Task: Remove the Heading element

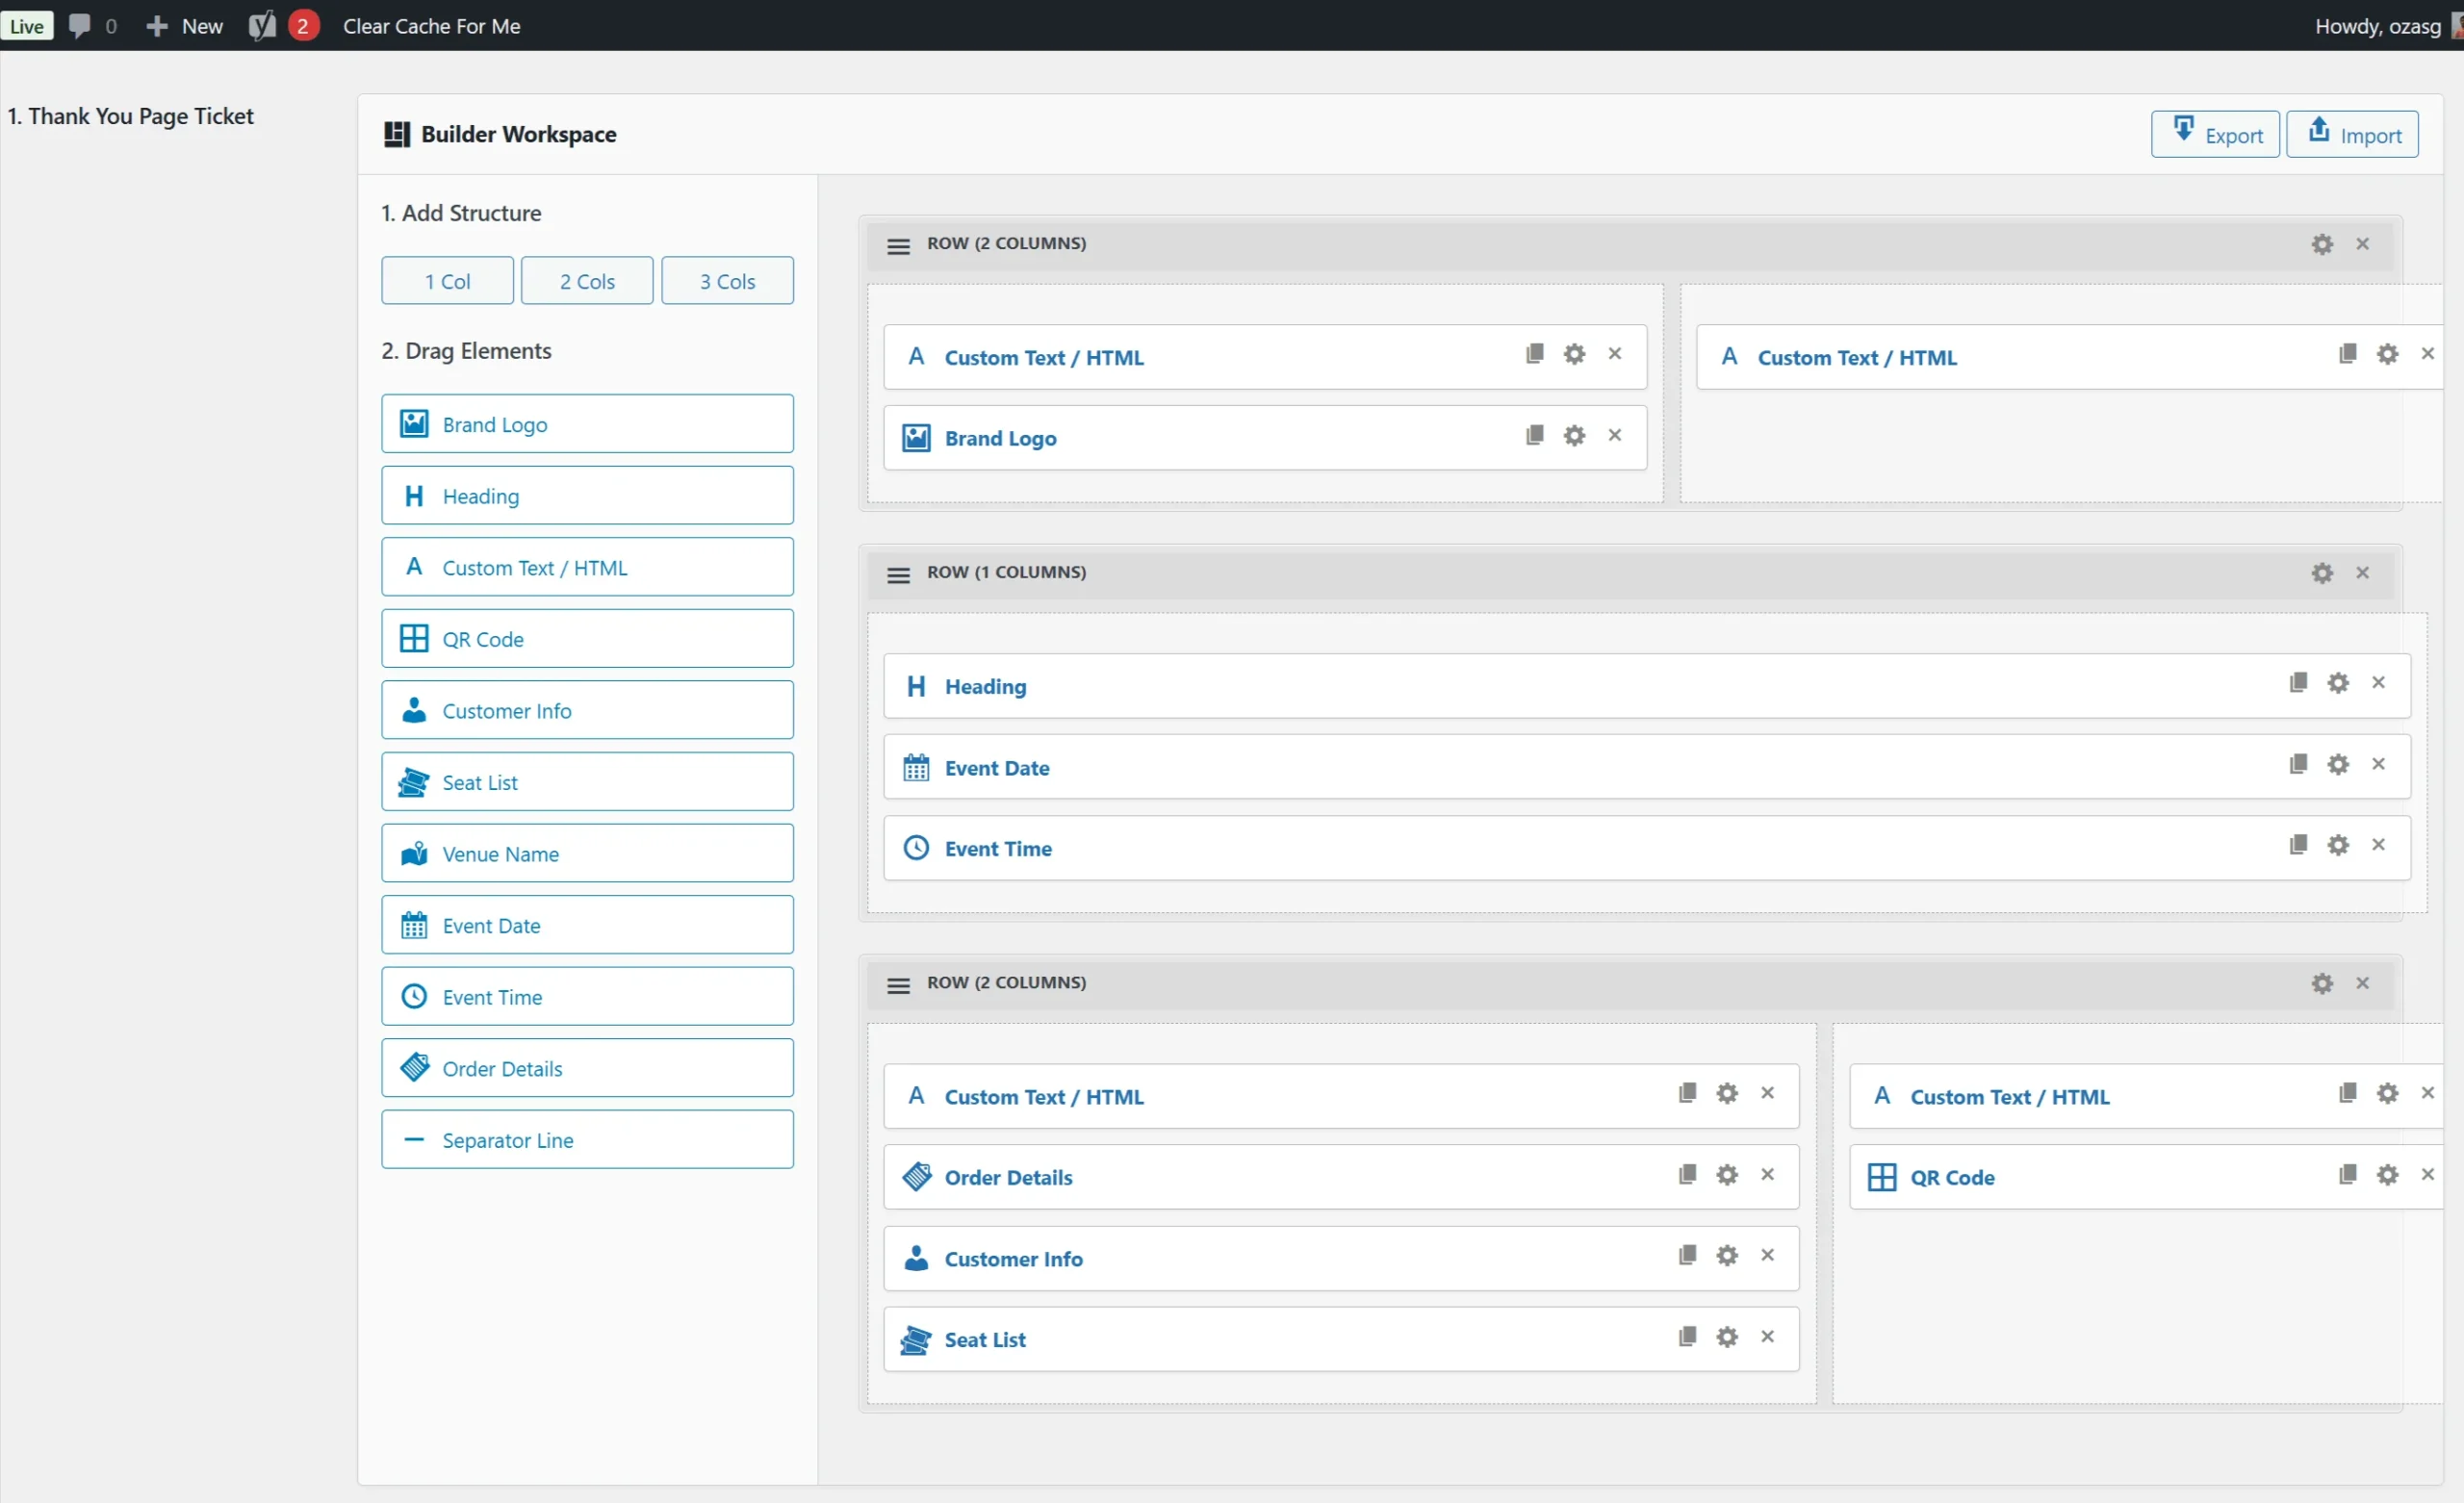Action: (2379, 682)
